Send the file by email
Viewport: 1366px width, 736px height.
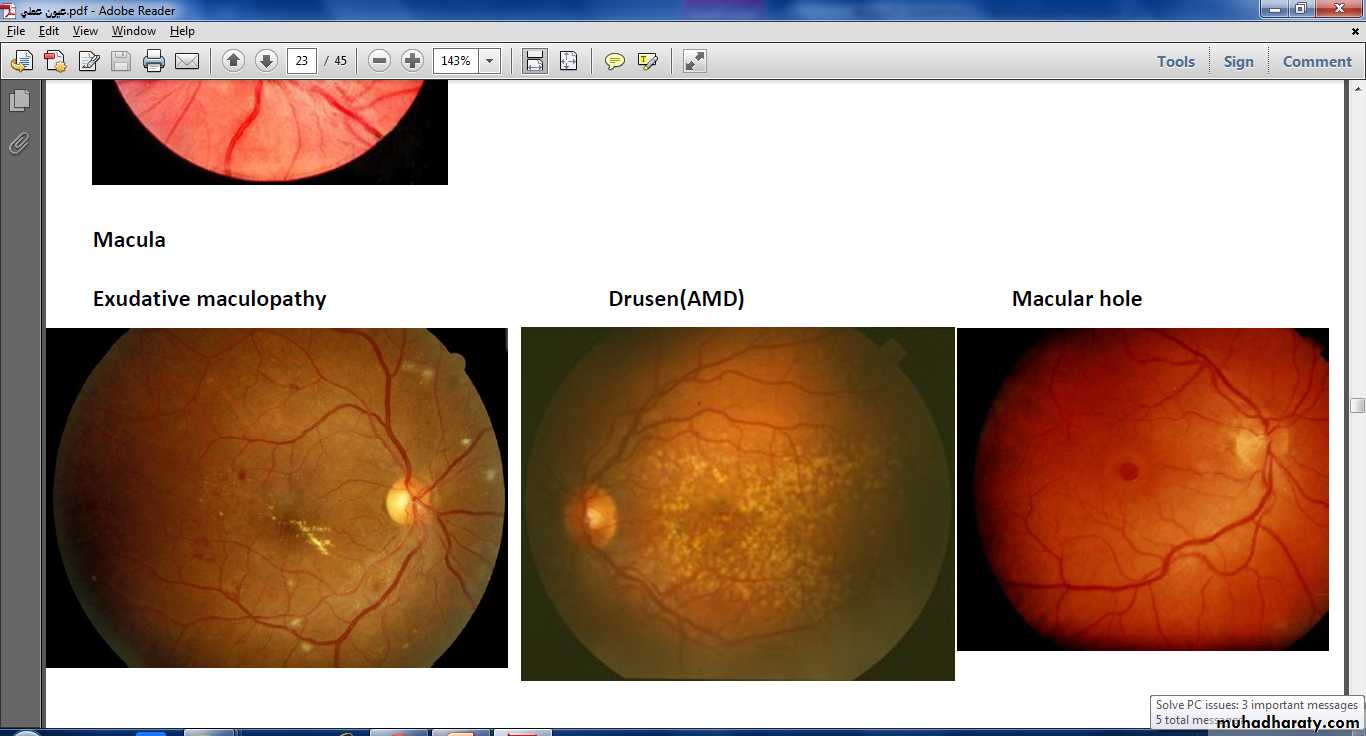pyautogui.click(x=187, y=61)
